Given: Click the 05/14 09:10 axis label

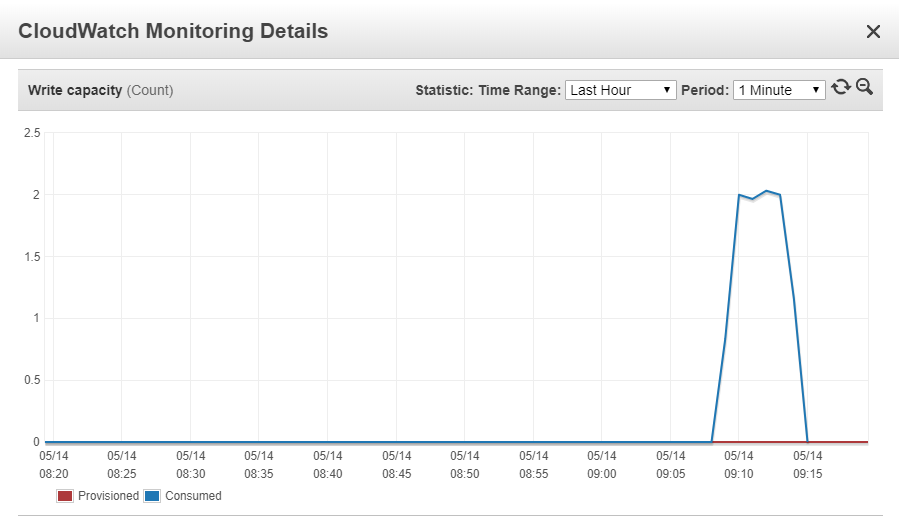Looking at the screenshot, I should 738,465.
